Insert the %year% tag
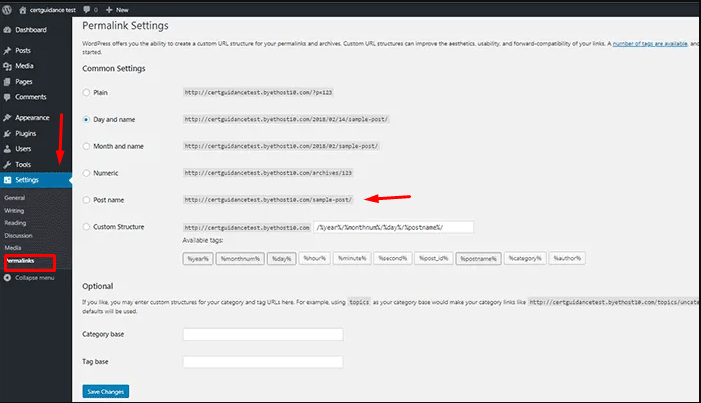 [x=198, y=259]
